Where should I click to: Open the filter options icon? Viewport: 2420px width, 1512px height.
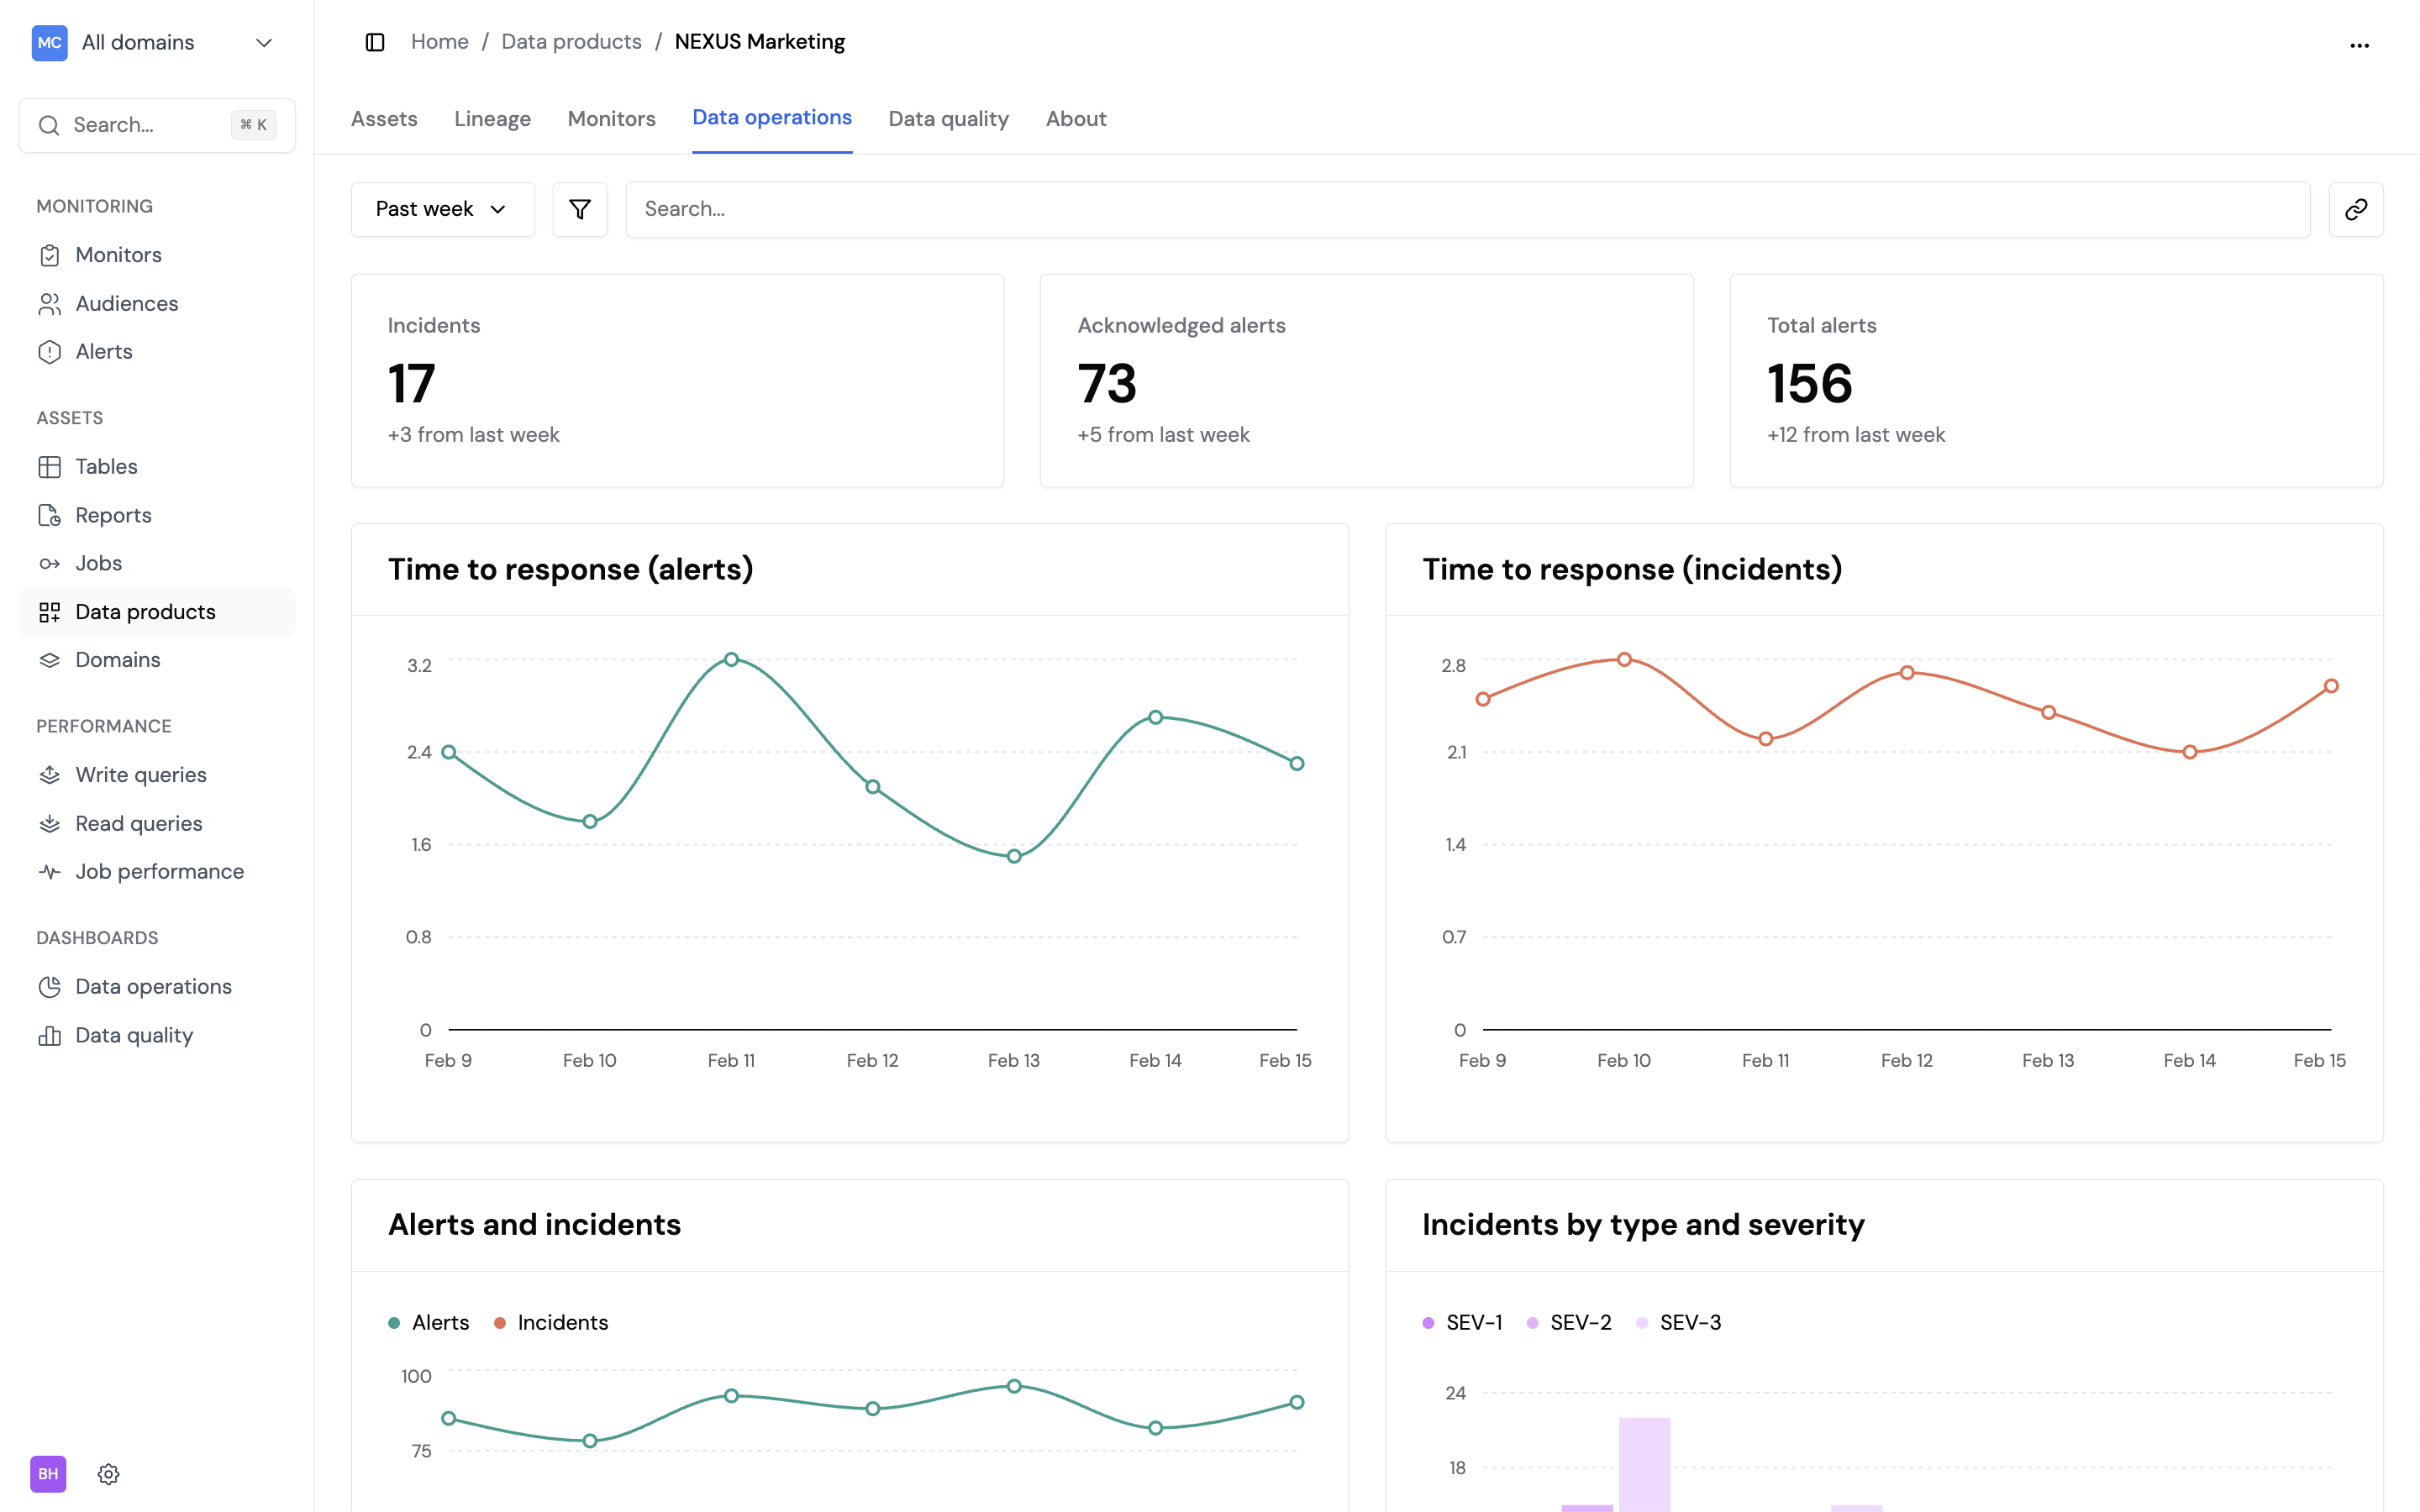pyautogui.click(x=580, y=209)
